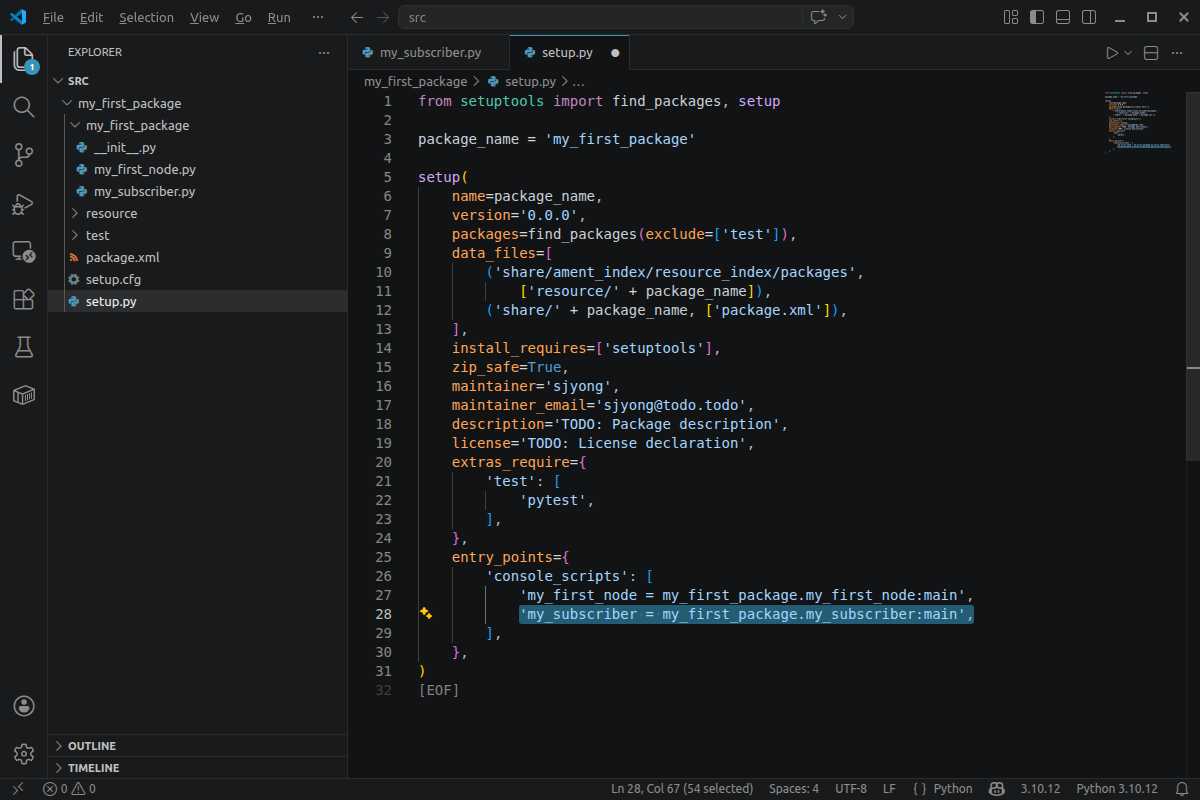This screenshot has height=800, width=1200.
Task: Open the Testing flask icon
Action: 24,347
